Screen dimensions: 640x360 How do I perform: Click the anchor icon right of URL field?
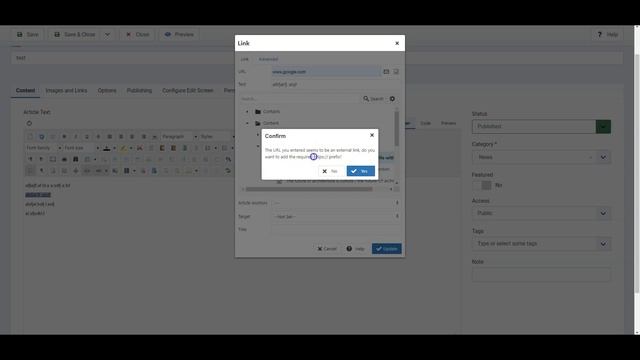pos(396,72)
